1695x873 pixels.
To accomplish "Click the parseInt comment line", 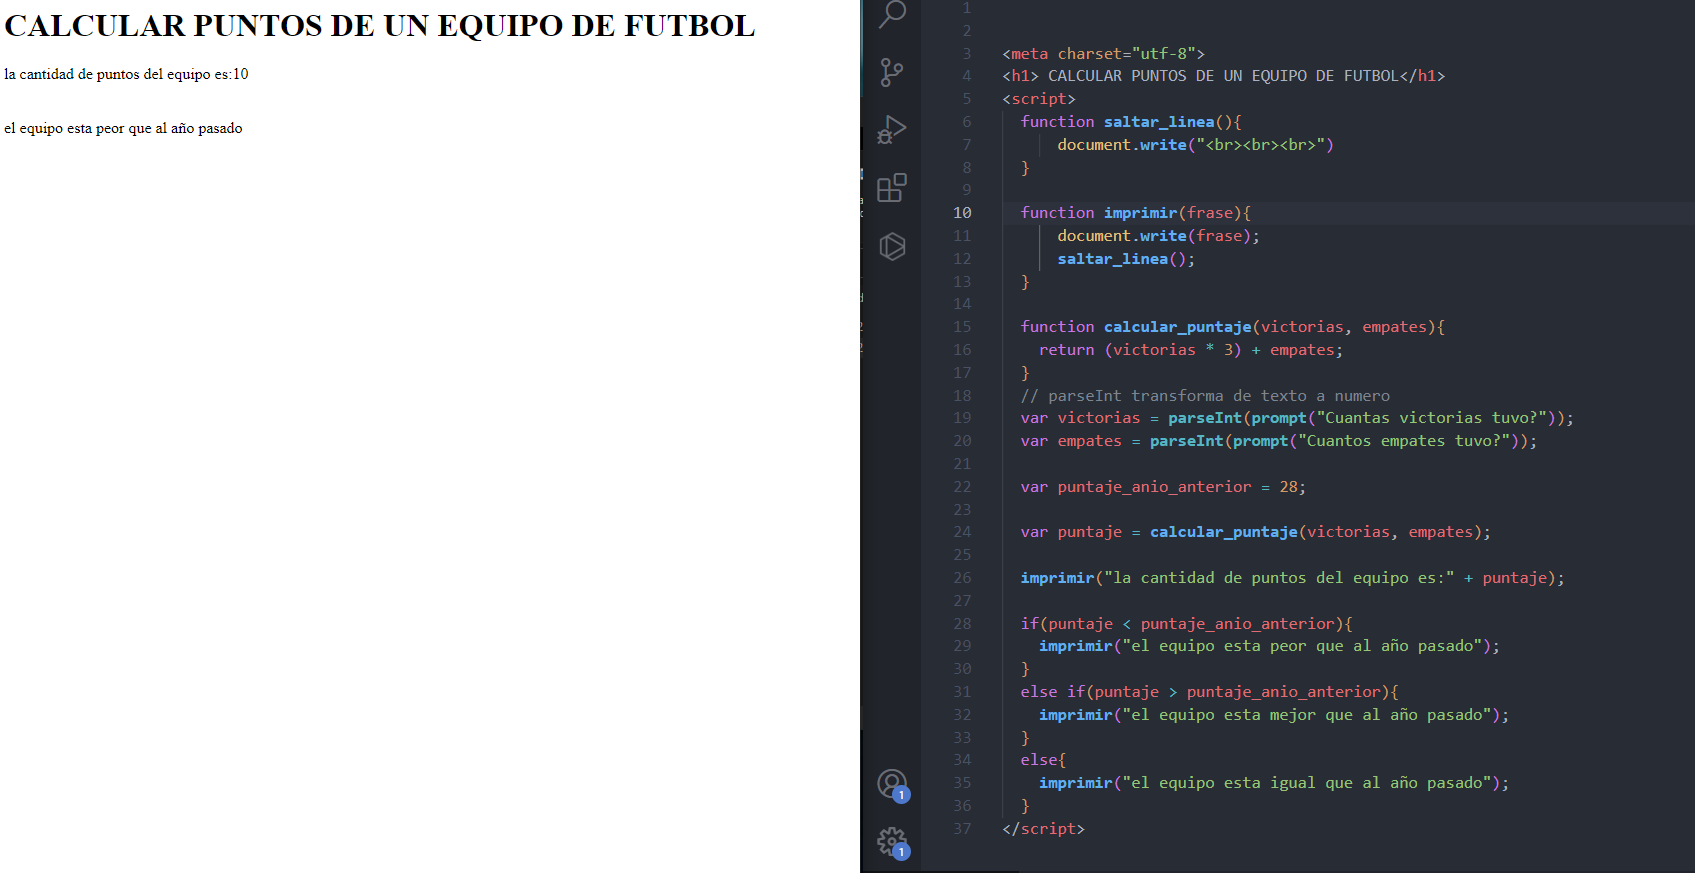I will coord(1205,396).
